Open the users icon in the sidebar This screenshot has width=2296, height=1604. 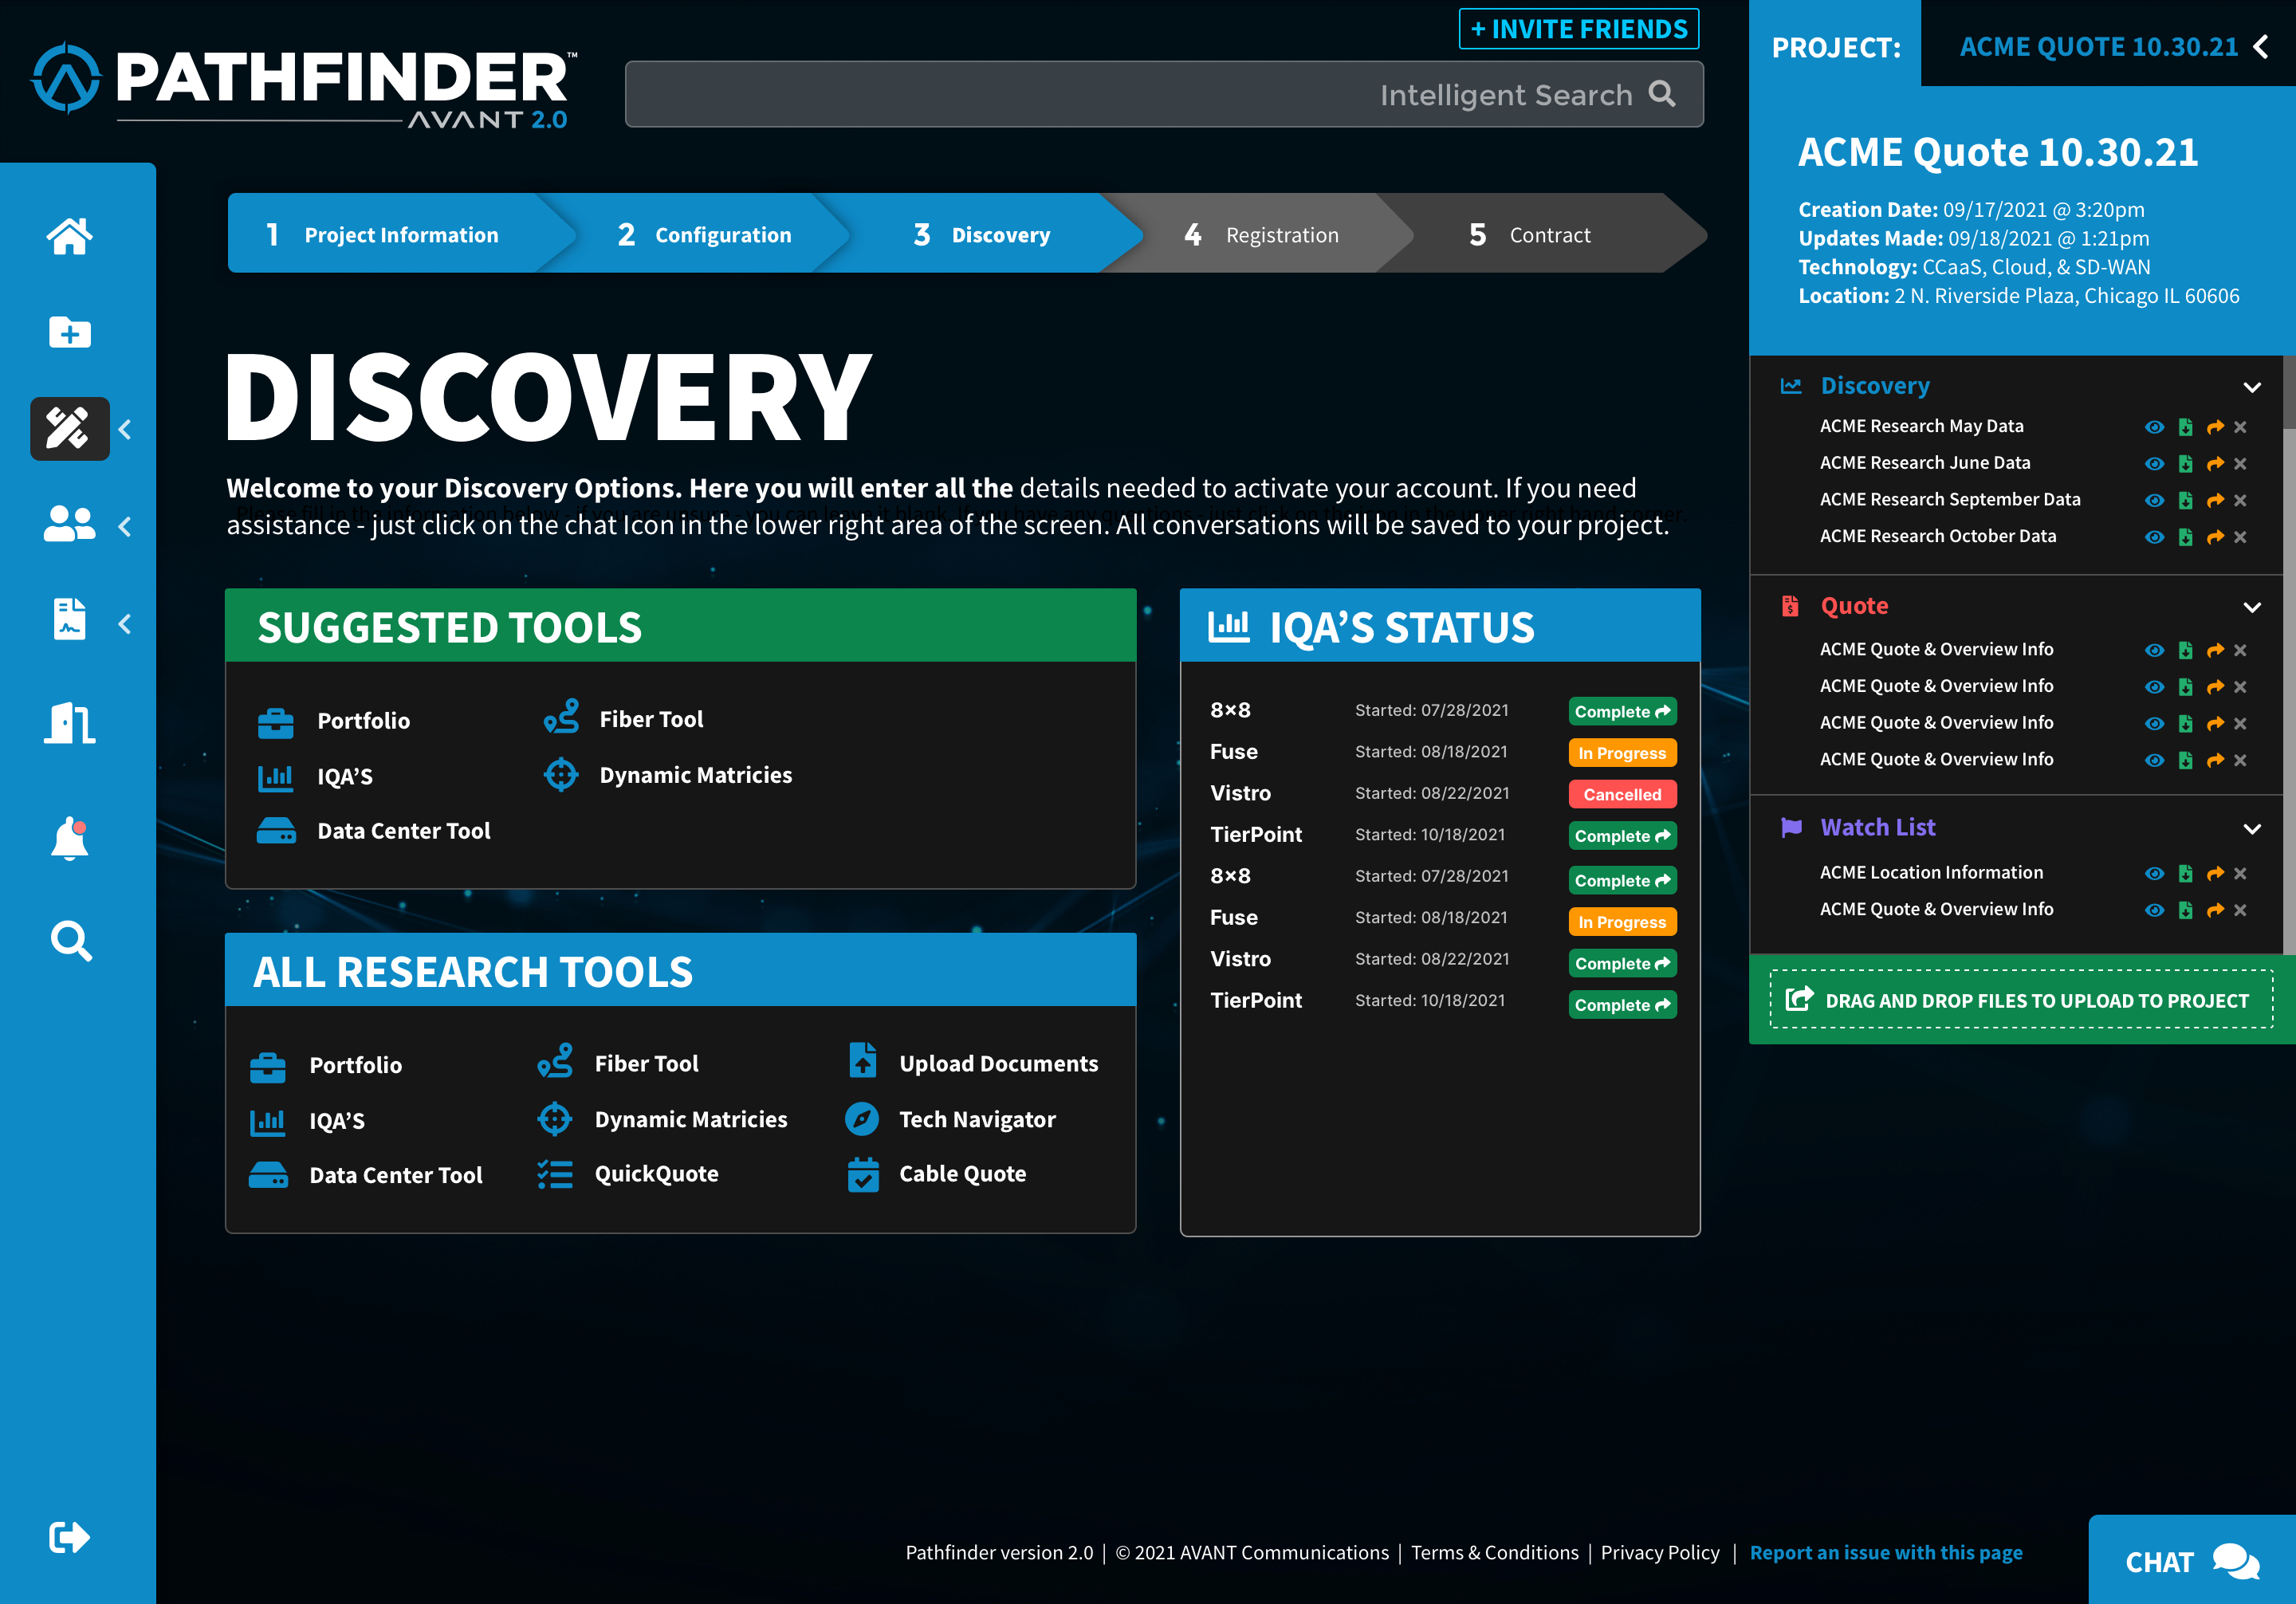[x=69, y=524]
